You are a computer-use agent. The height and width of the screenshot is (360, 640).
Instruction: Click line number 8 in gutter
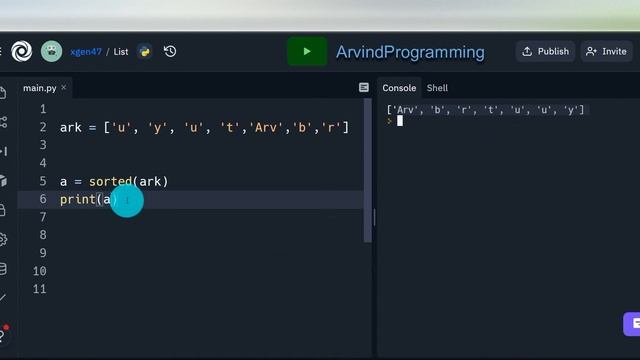43,235
